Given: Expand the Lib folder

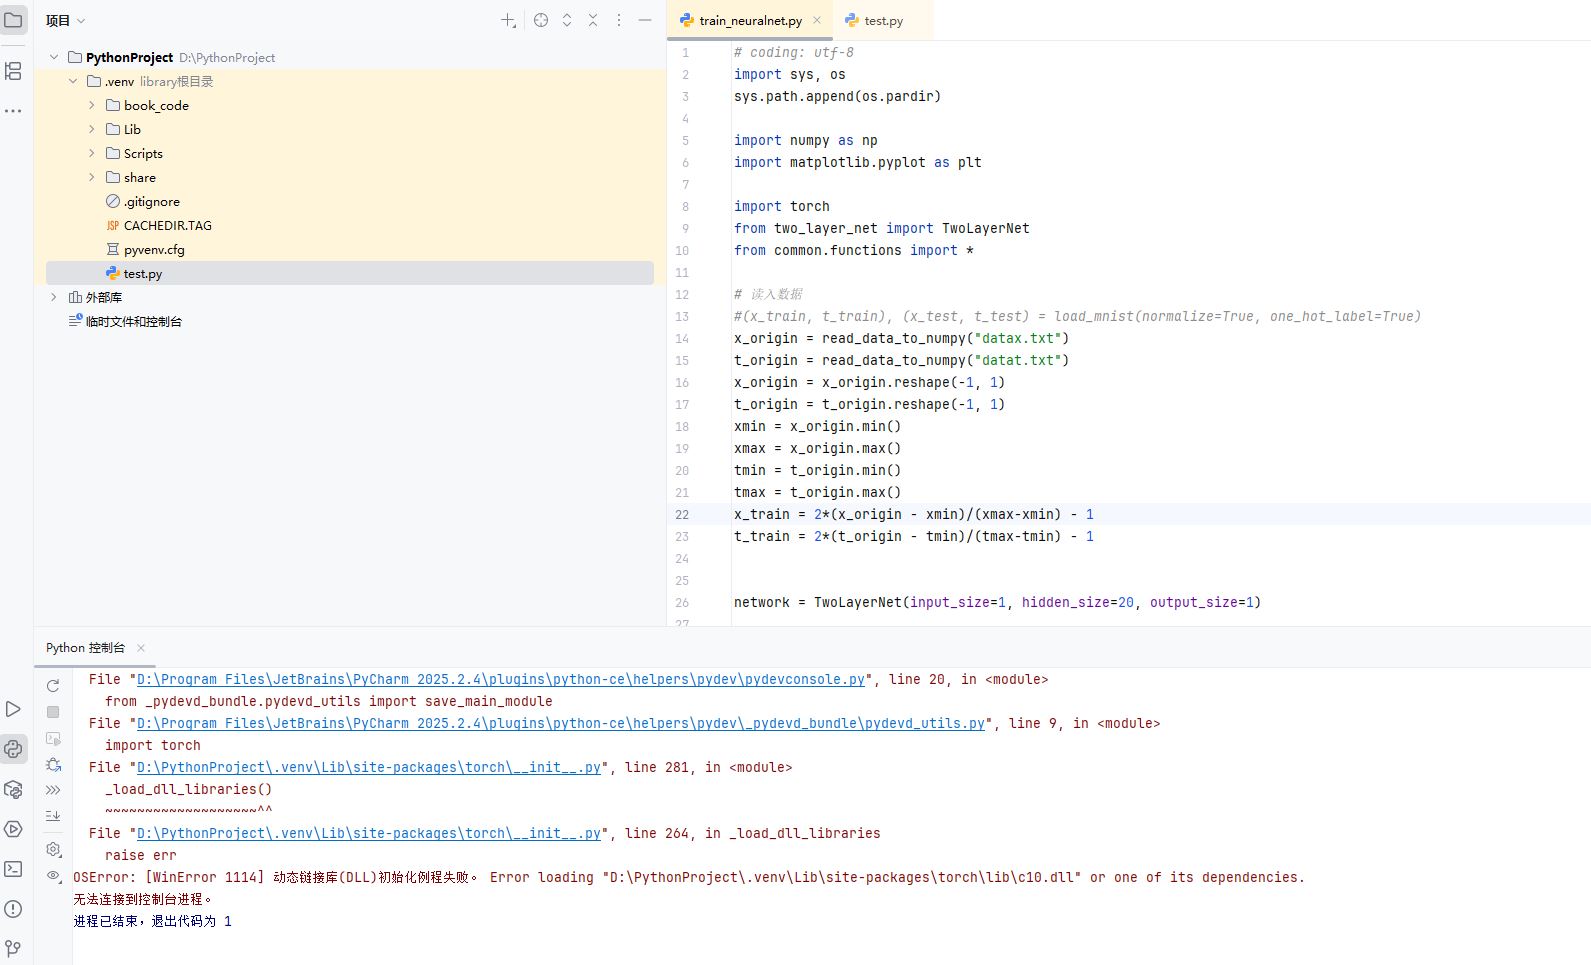Looking at the screenshot, I should (92, 129).
